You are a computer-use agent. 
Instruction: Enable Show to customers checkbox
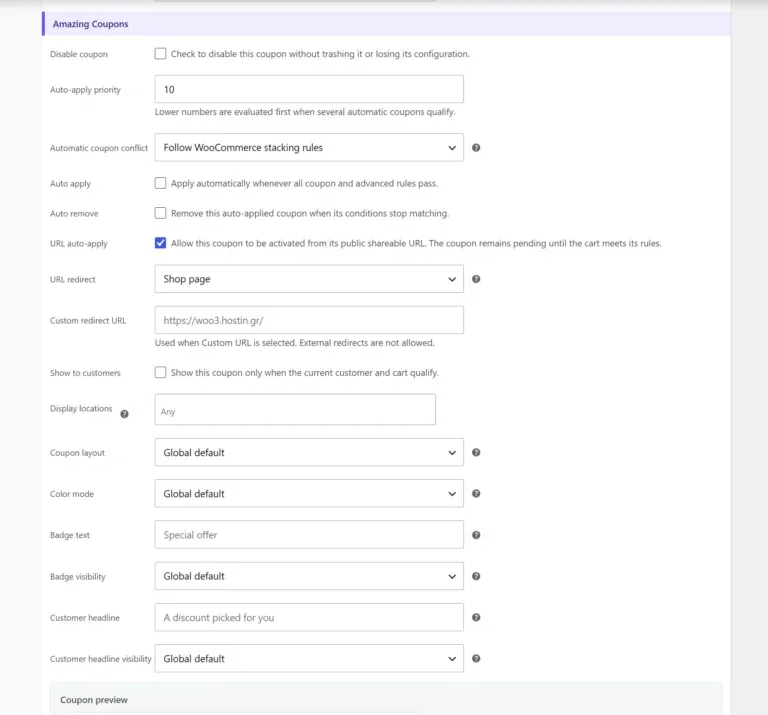160,372
